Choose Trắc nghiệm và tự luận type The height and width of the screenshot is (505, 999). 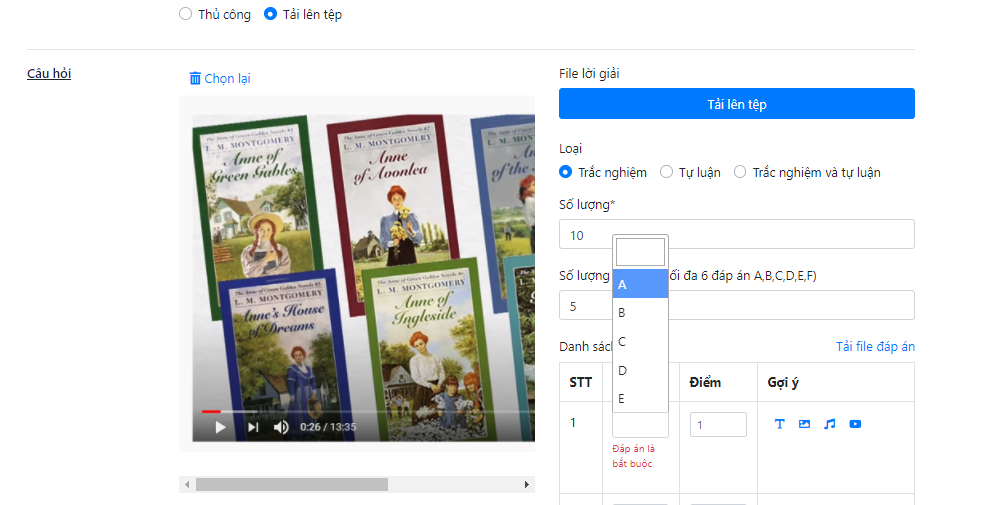(x=740, y=172)
